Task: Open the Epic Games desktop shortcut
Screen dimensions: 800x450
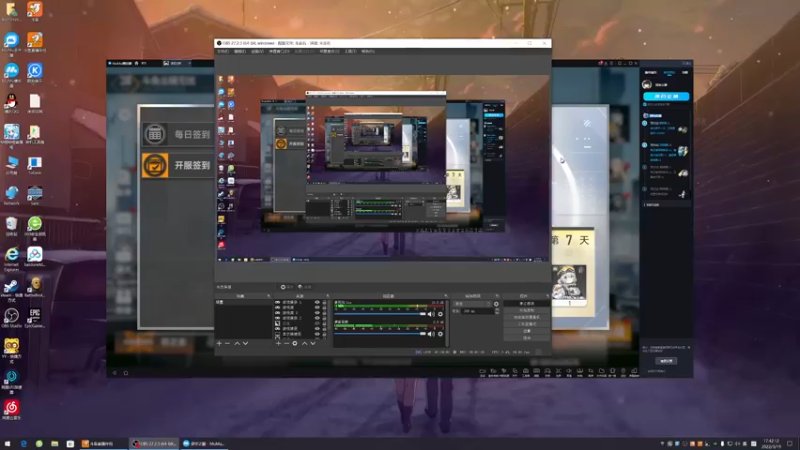Action: click(34, 318)
